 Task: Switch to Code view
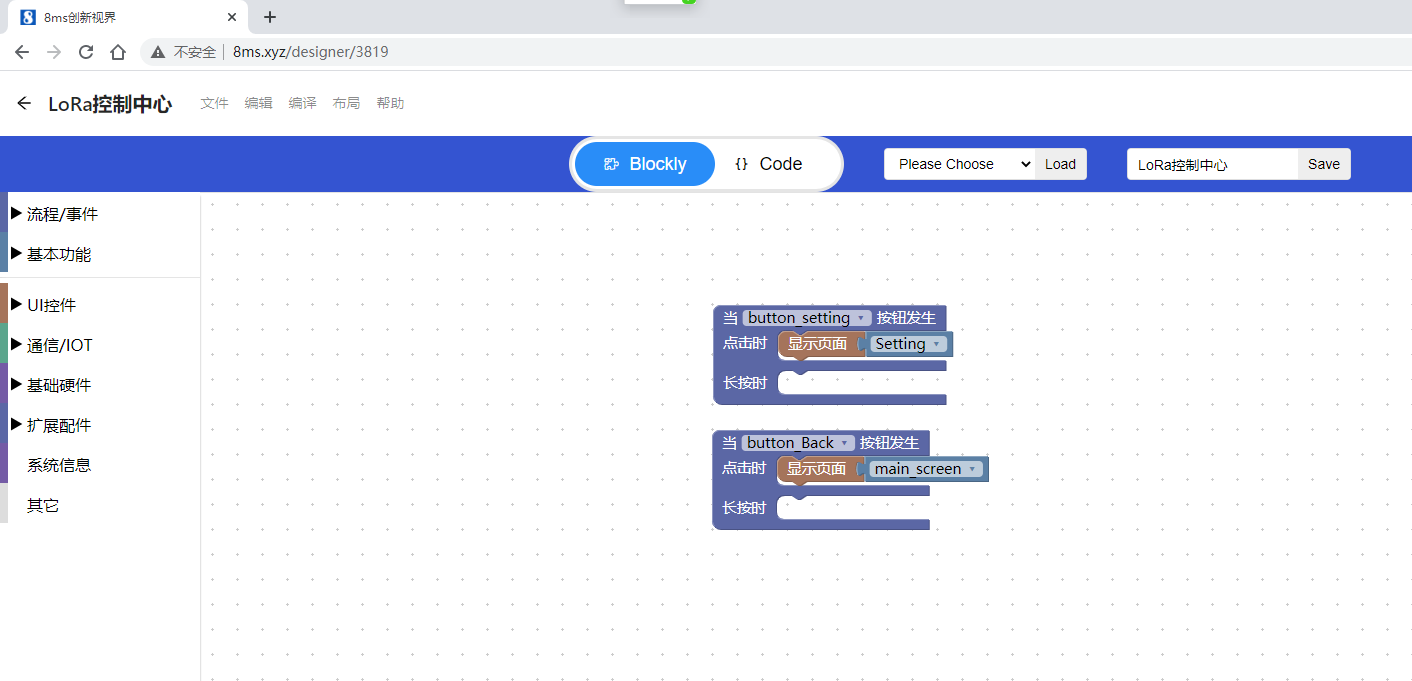coord(768,164)
